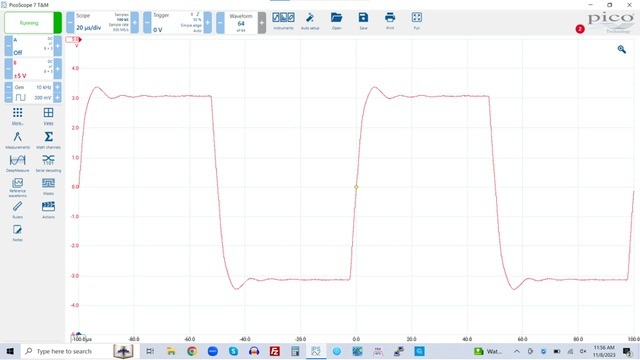Image resolution: width=640 pixels, height=360 pixels.
Task: Open the Rulers tool
Action: [18, 209]
